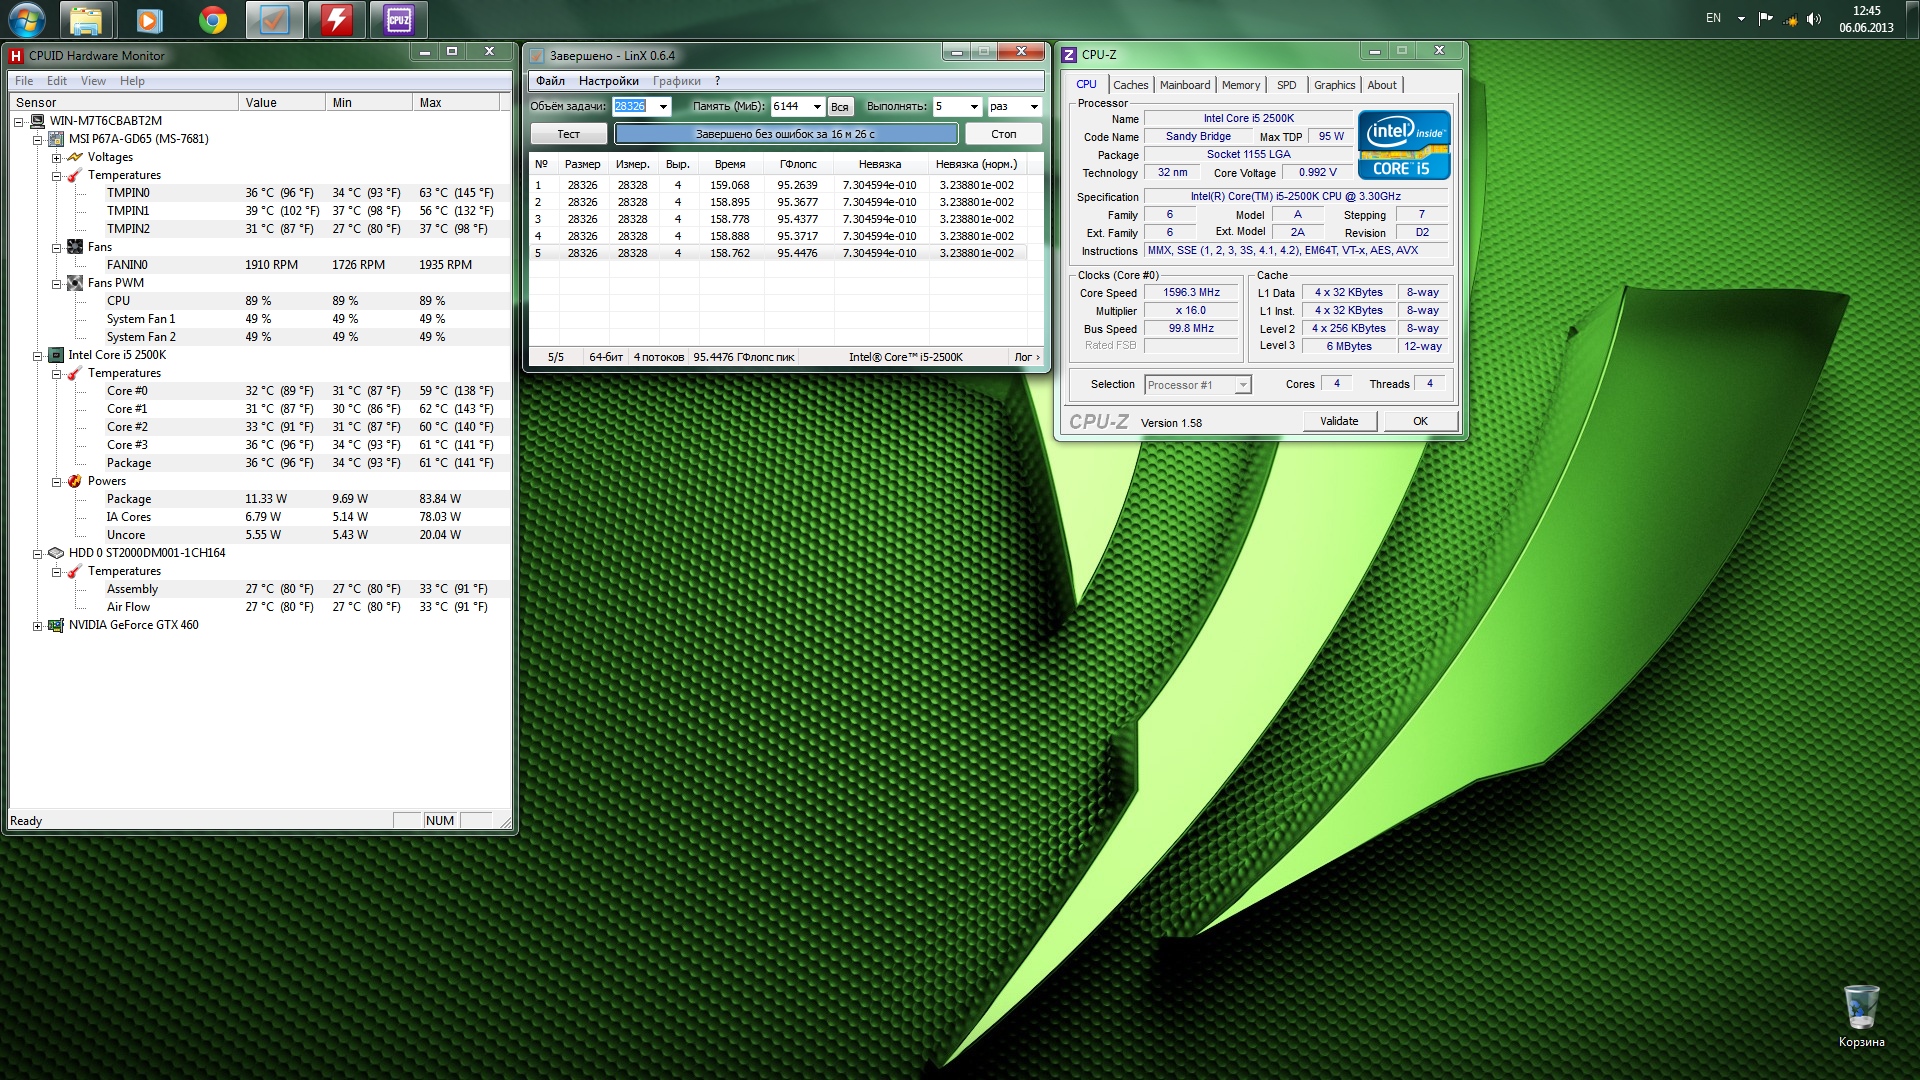
Task: Open Chrome from the taskbar
Action: pos(212,20)
